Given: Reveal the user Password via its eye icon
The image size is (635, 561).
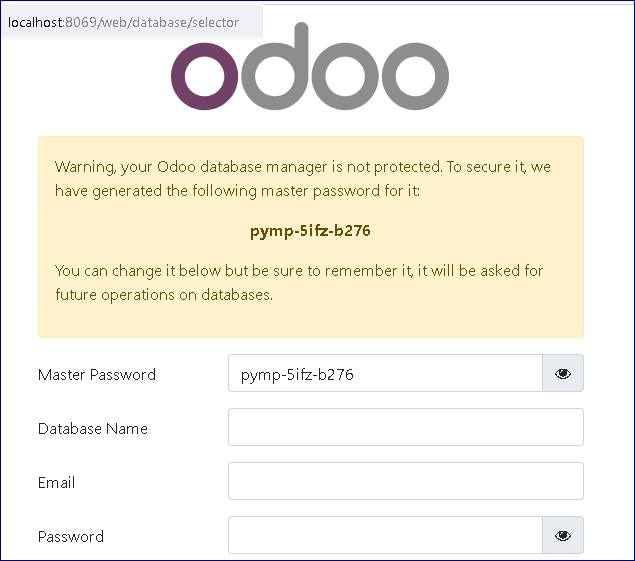Looking at the screenshot, I should (563, 535).
